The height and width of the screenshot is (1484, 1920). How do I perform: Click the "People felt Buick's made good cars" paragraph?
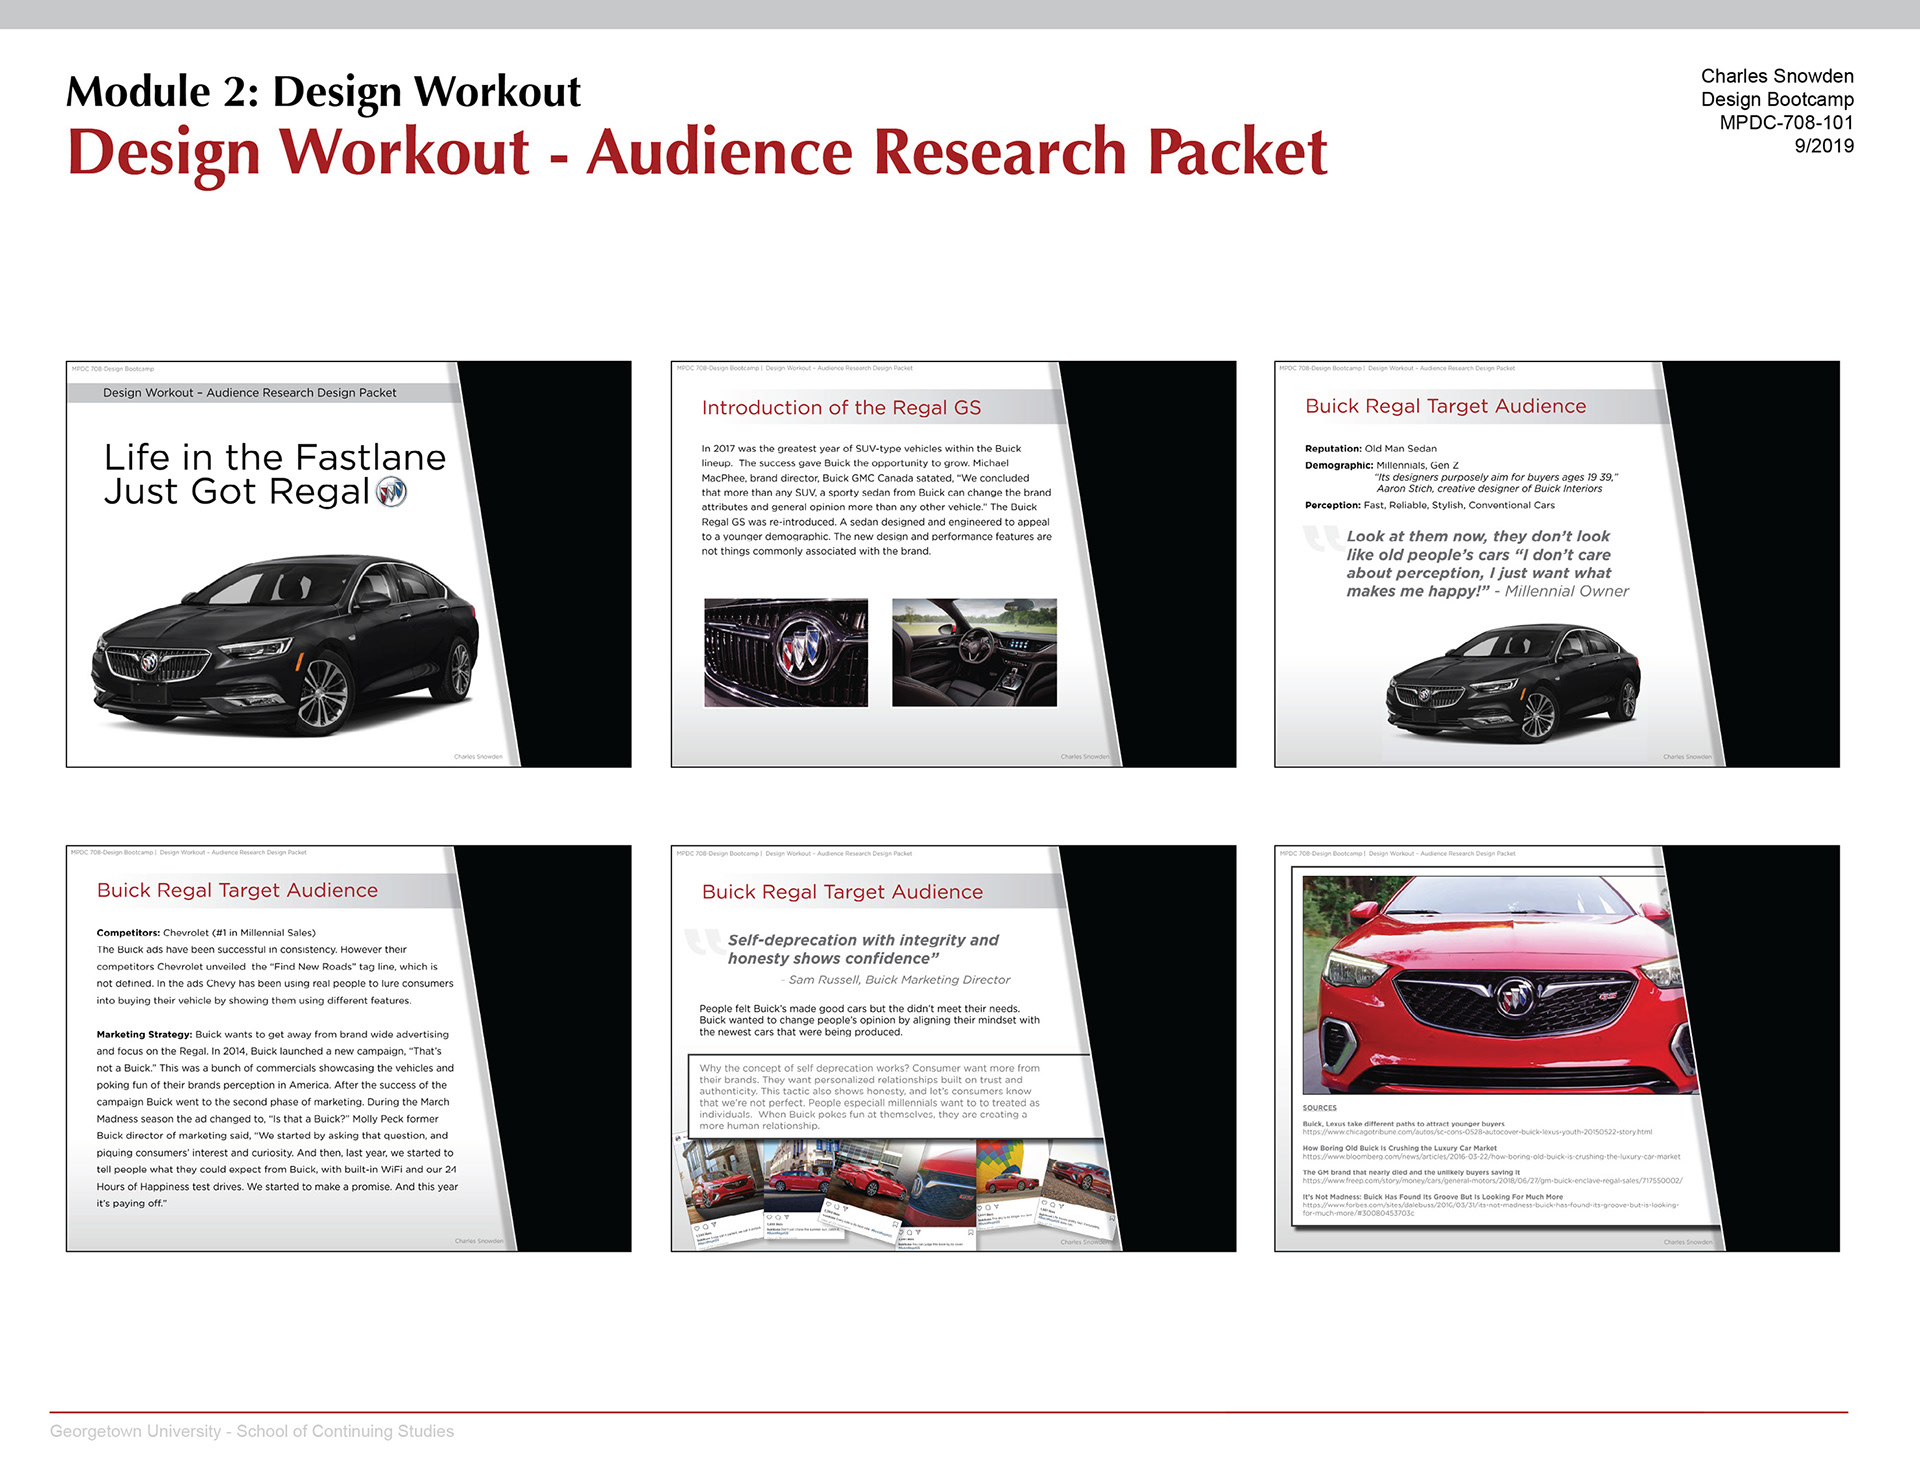tap(870, 1020)
